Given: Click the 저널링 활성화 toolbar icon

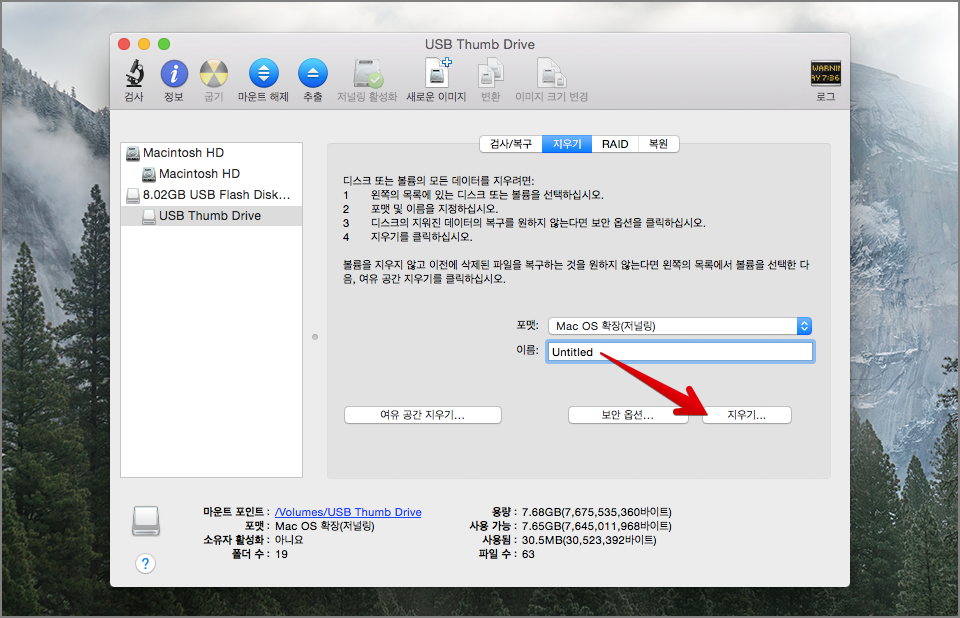Looking at the screenshot, I should (367, 73).
